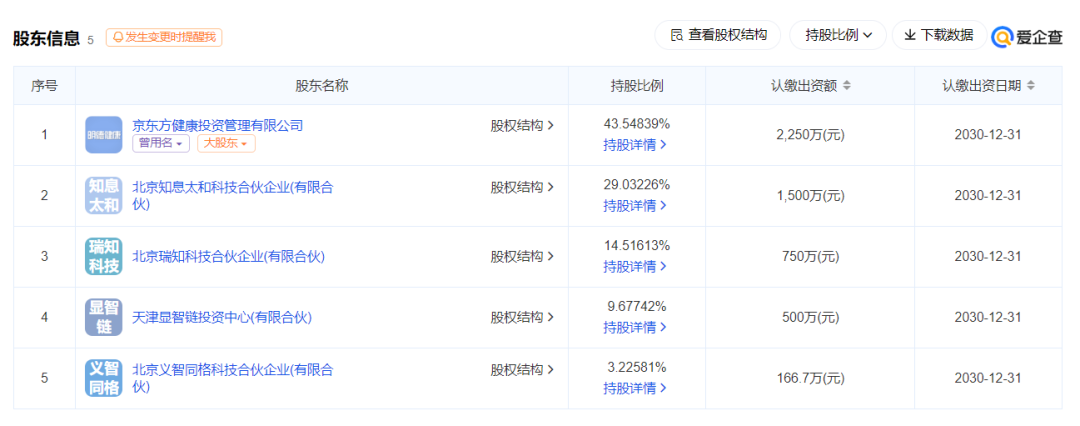The image size is (1080, 426).
Task: Click the 序号 column header
Action: pyautogui.click(x=44, y=86)
